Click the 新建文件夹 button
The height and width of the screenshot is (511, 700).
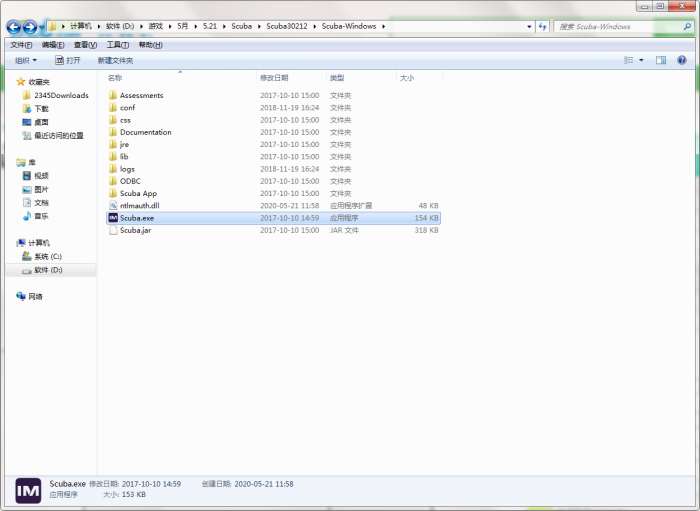[x=115, y=60]
